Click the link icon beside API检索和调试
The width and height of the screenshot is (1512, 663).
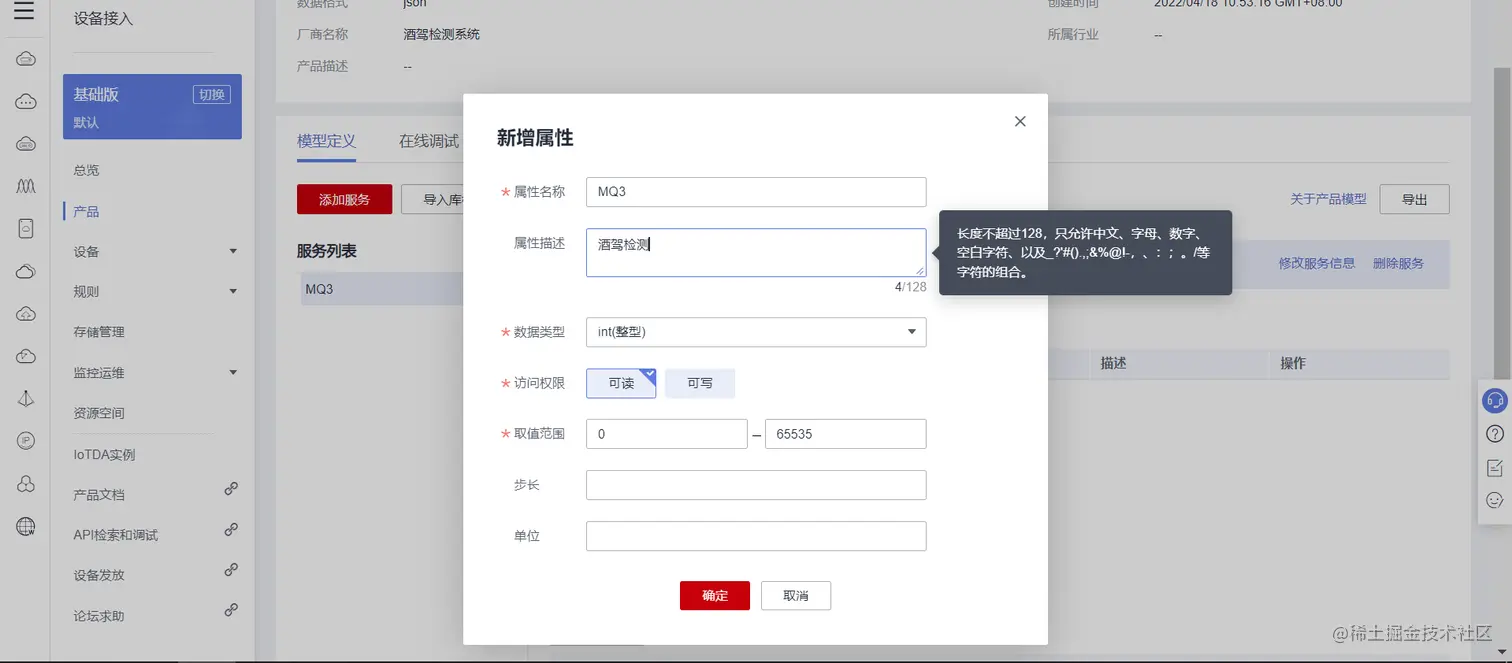click(231, 529)
